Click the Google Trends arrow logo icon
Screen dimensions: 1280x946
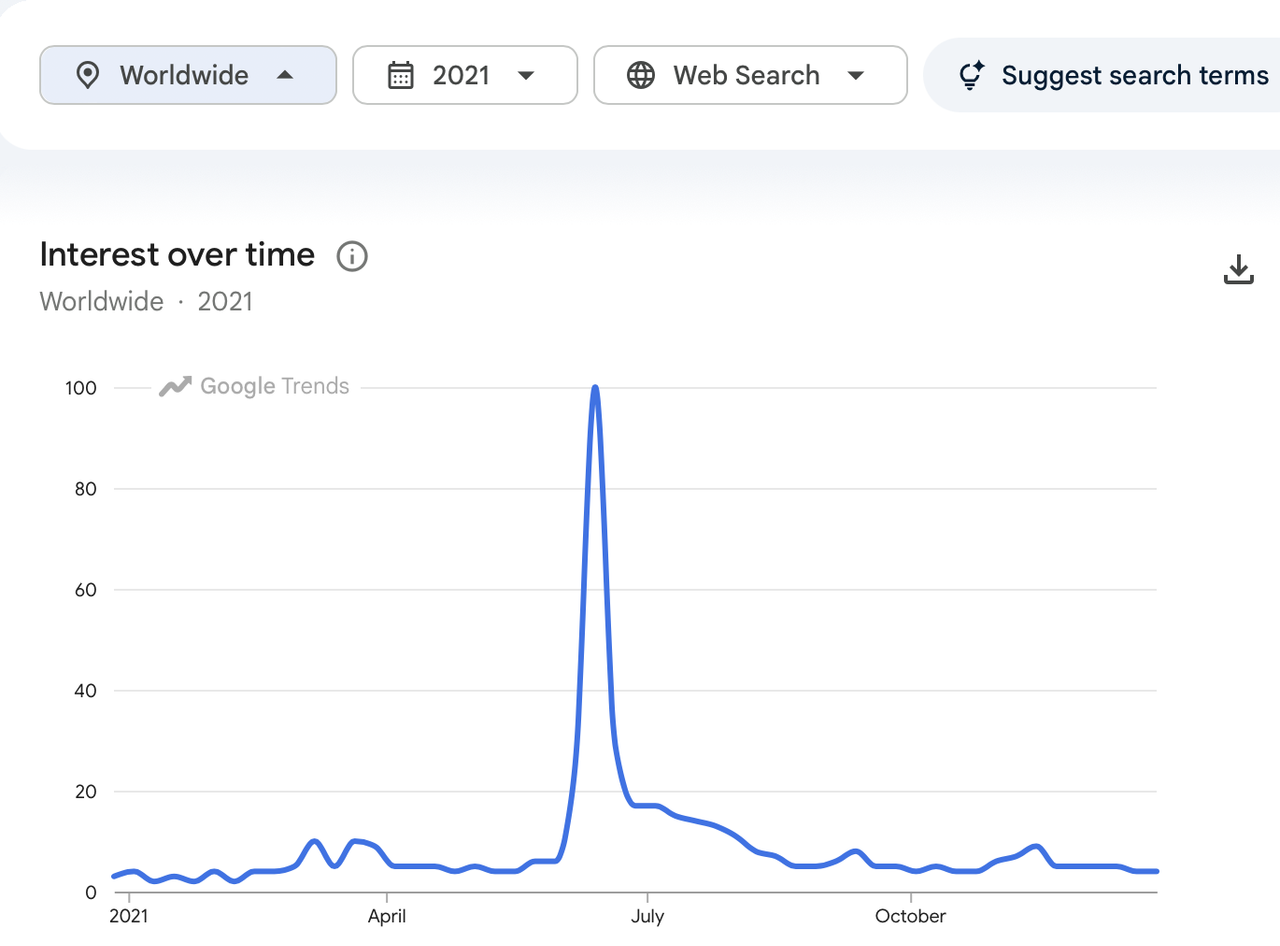[175, 387]
